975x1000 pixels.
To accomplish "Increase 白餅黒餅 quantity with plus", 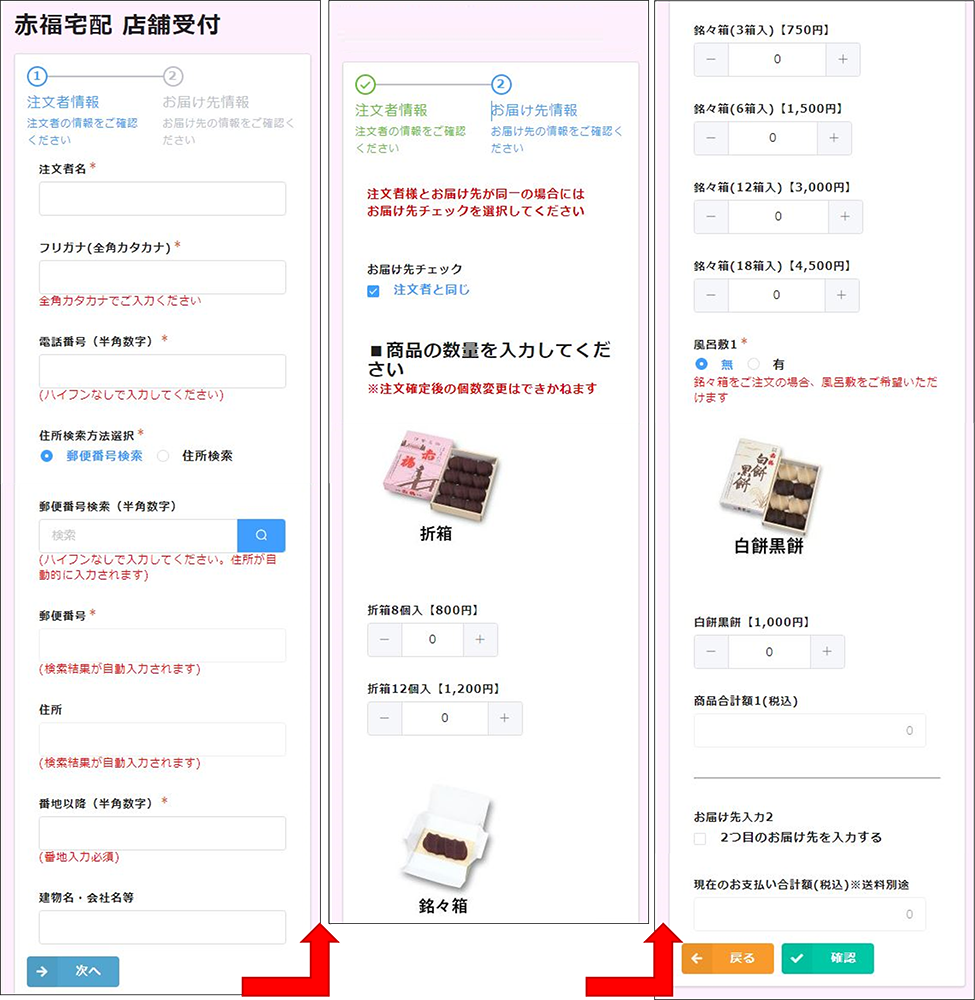I will (827, 652).
